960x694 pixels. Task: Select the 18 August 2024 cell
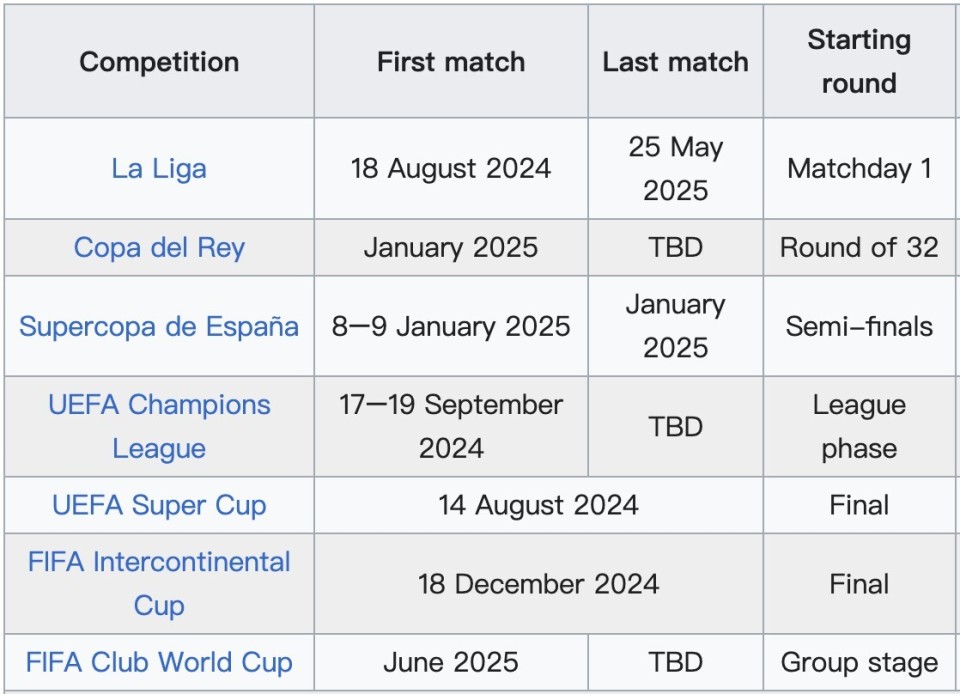pos(451,168)
